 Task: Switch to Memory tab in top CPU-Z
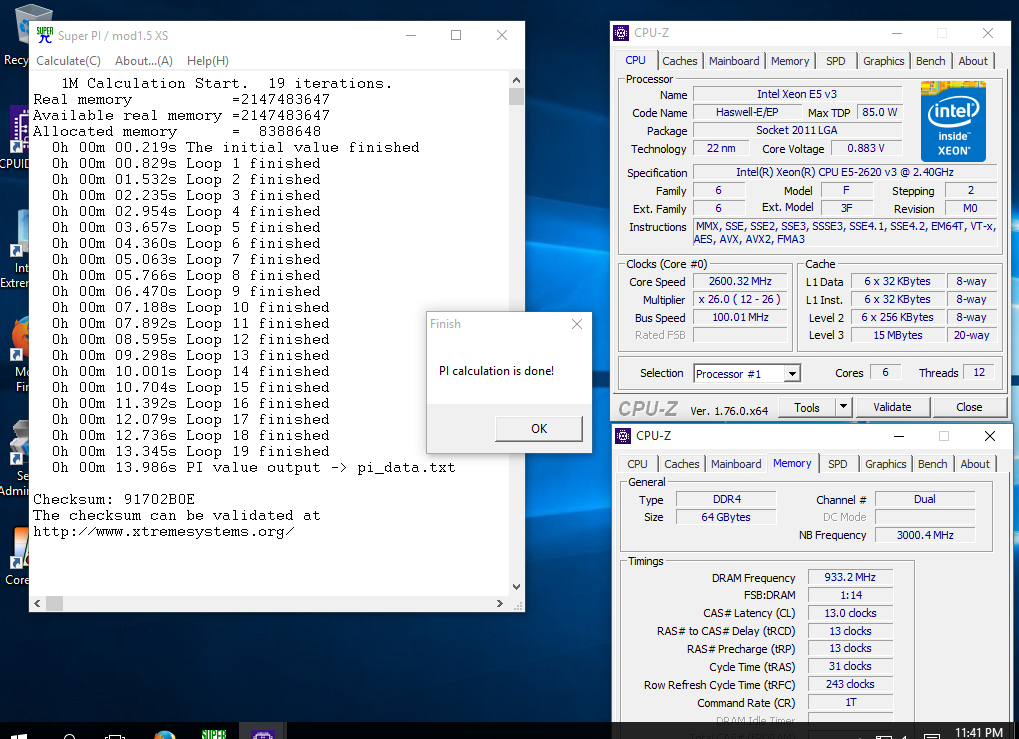[x=790, y=61]
